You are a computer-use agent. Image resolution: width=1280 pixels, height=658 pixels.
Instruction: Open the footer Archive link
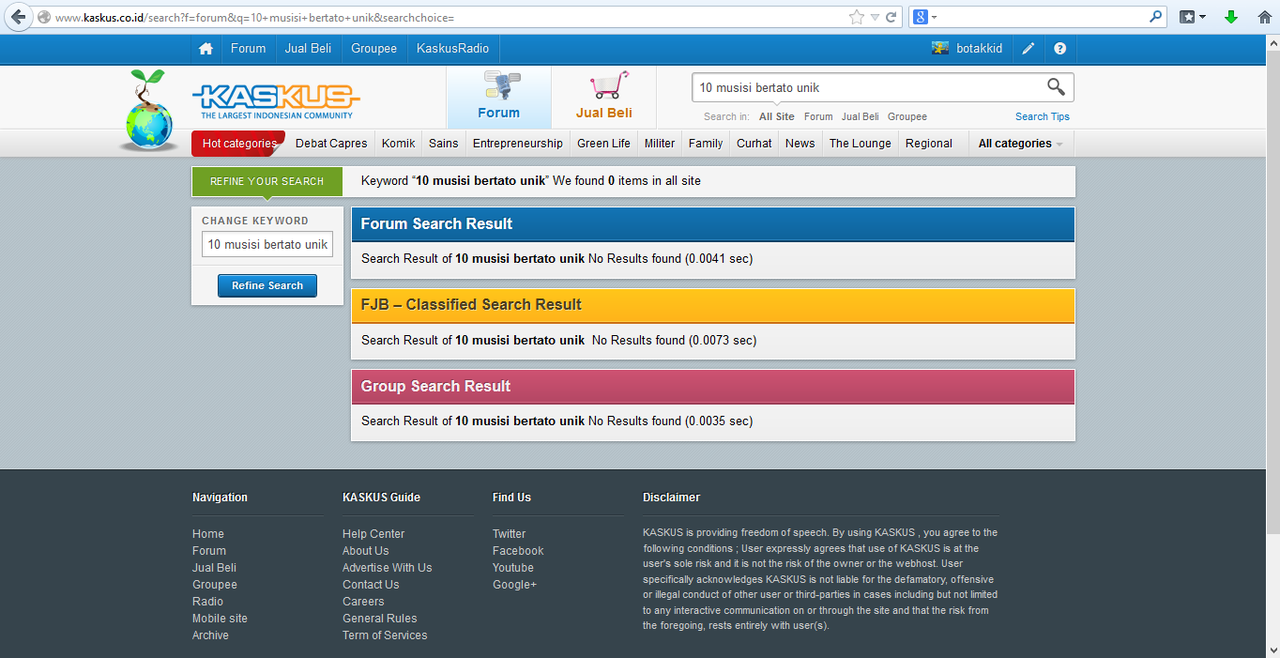pos(210,635)
